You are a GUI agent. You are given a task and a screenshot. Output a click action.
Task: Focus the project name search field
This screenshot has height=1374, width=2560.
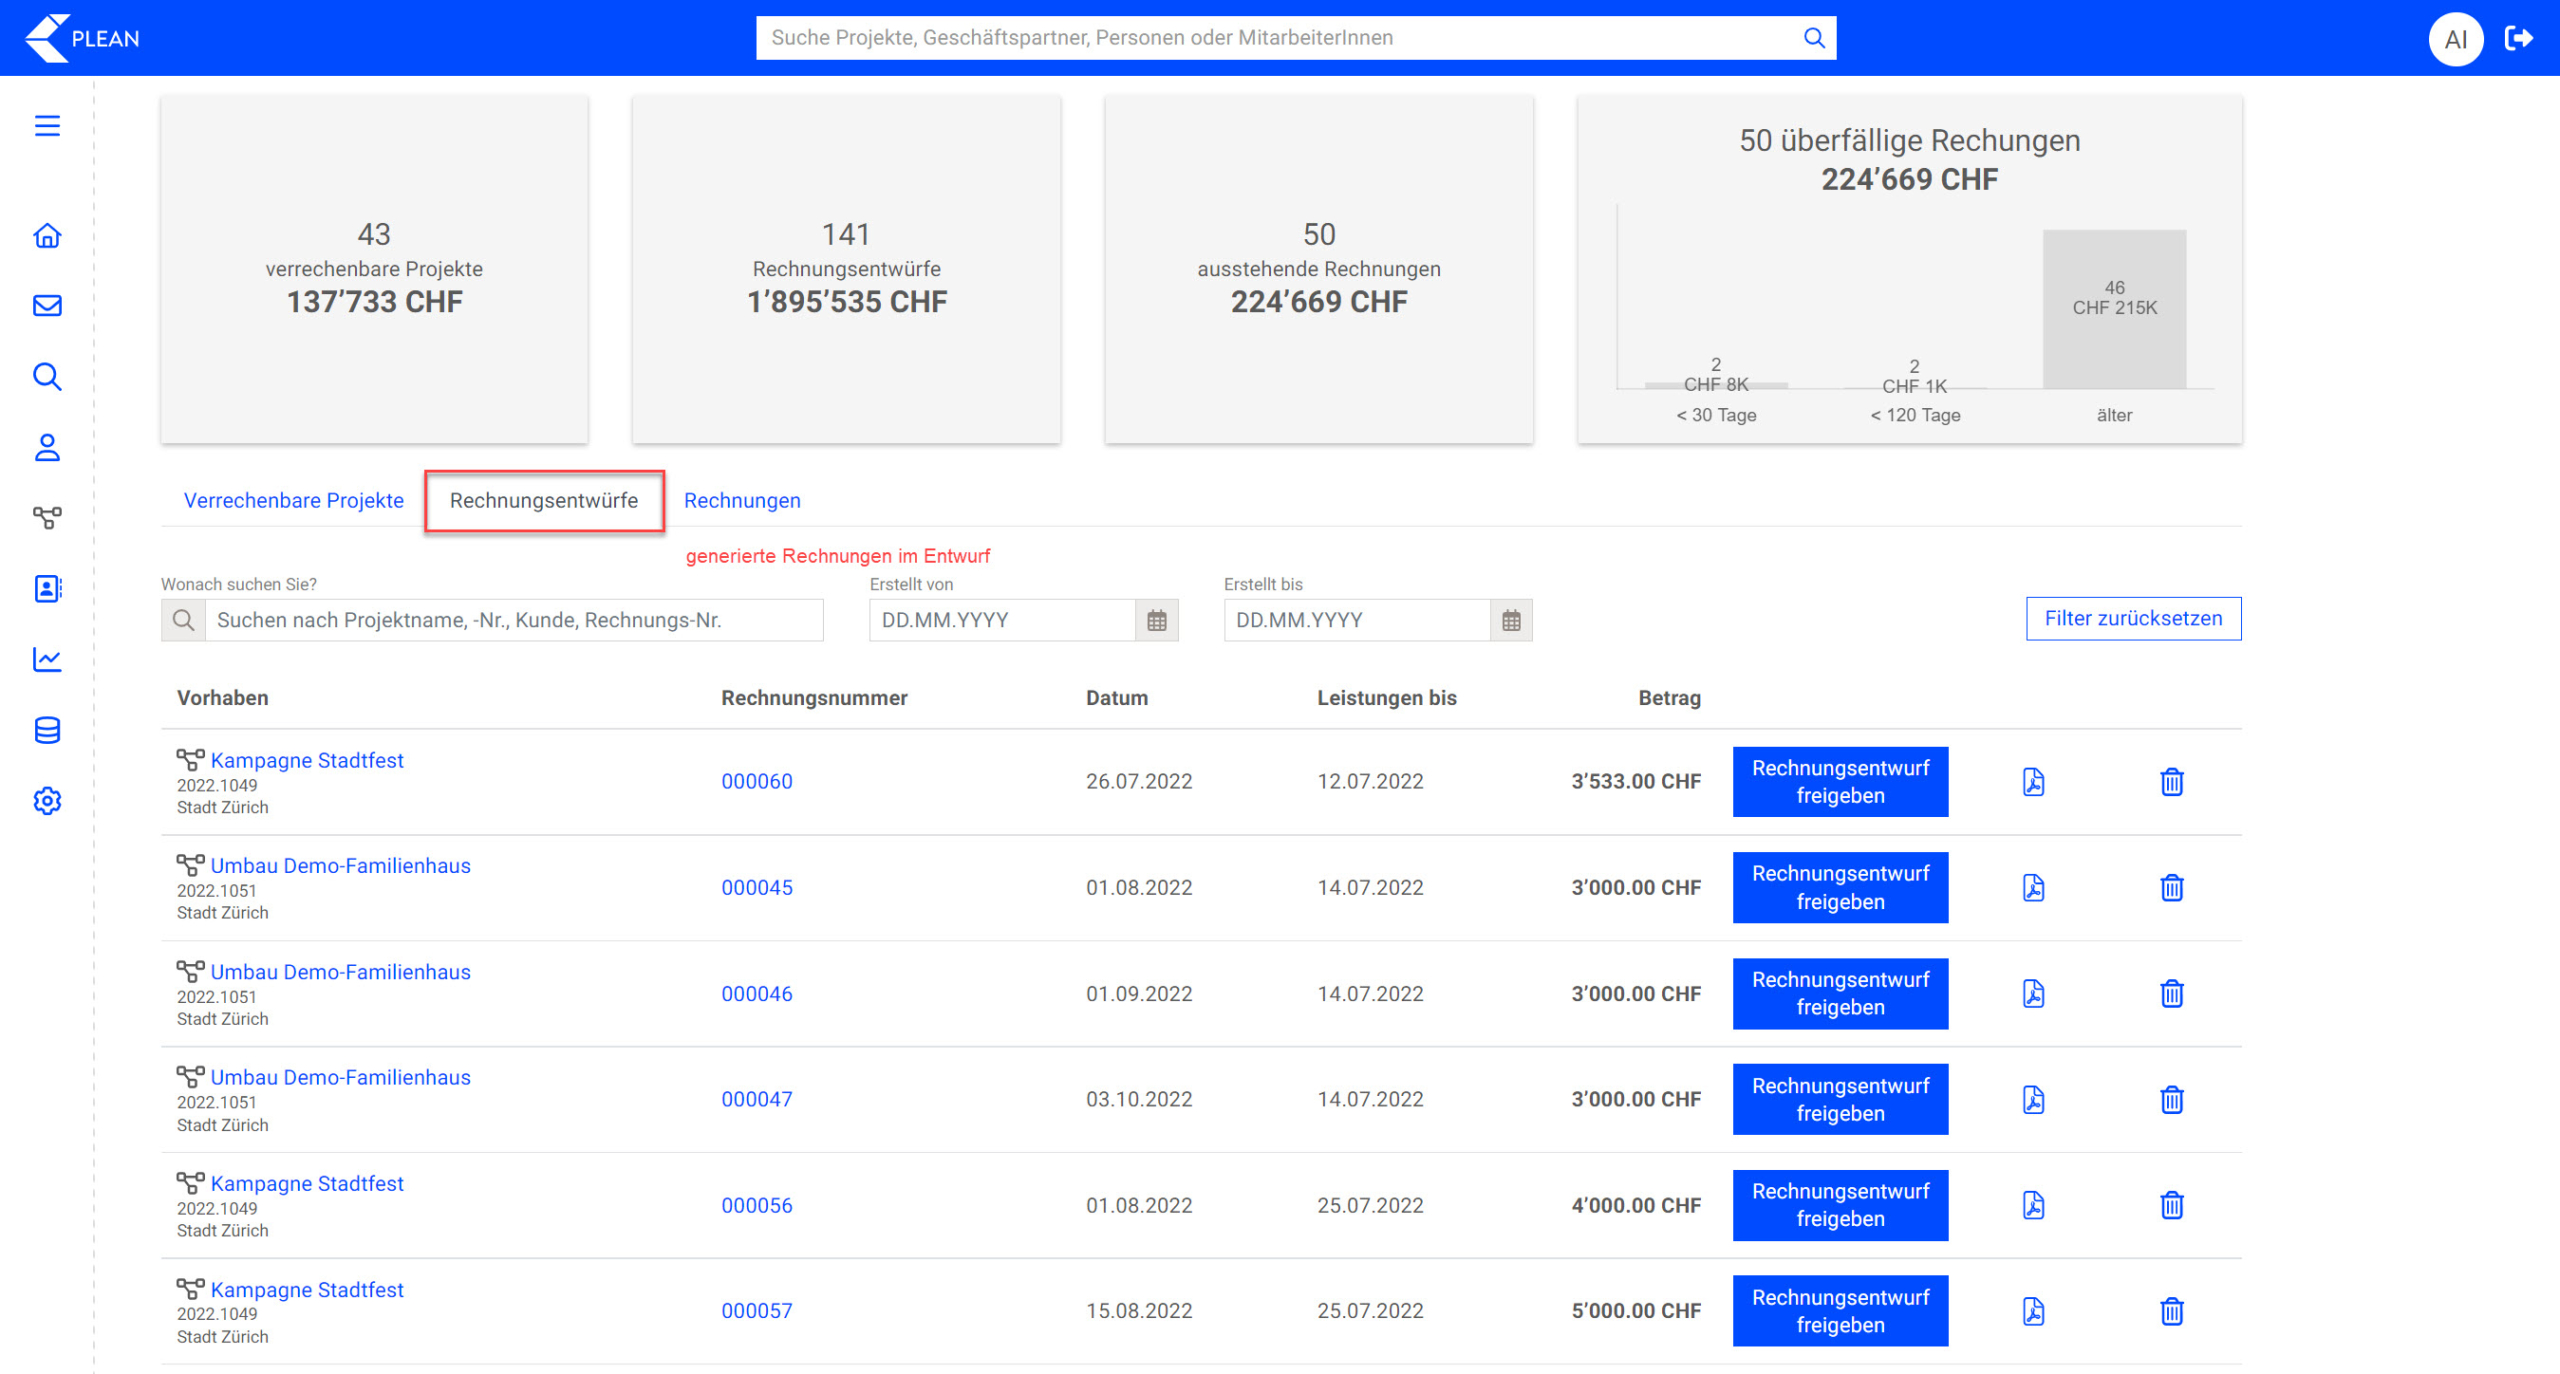click(513, 620)
